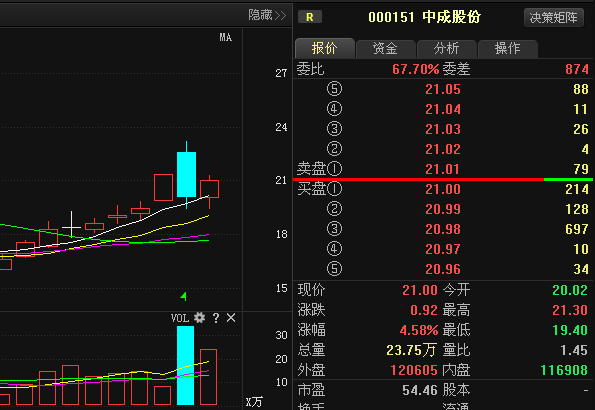The image size is (595, 410).
Task: Click the MA indicator label
Action: tap(225, 37)
